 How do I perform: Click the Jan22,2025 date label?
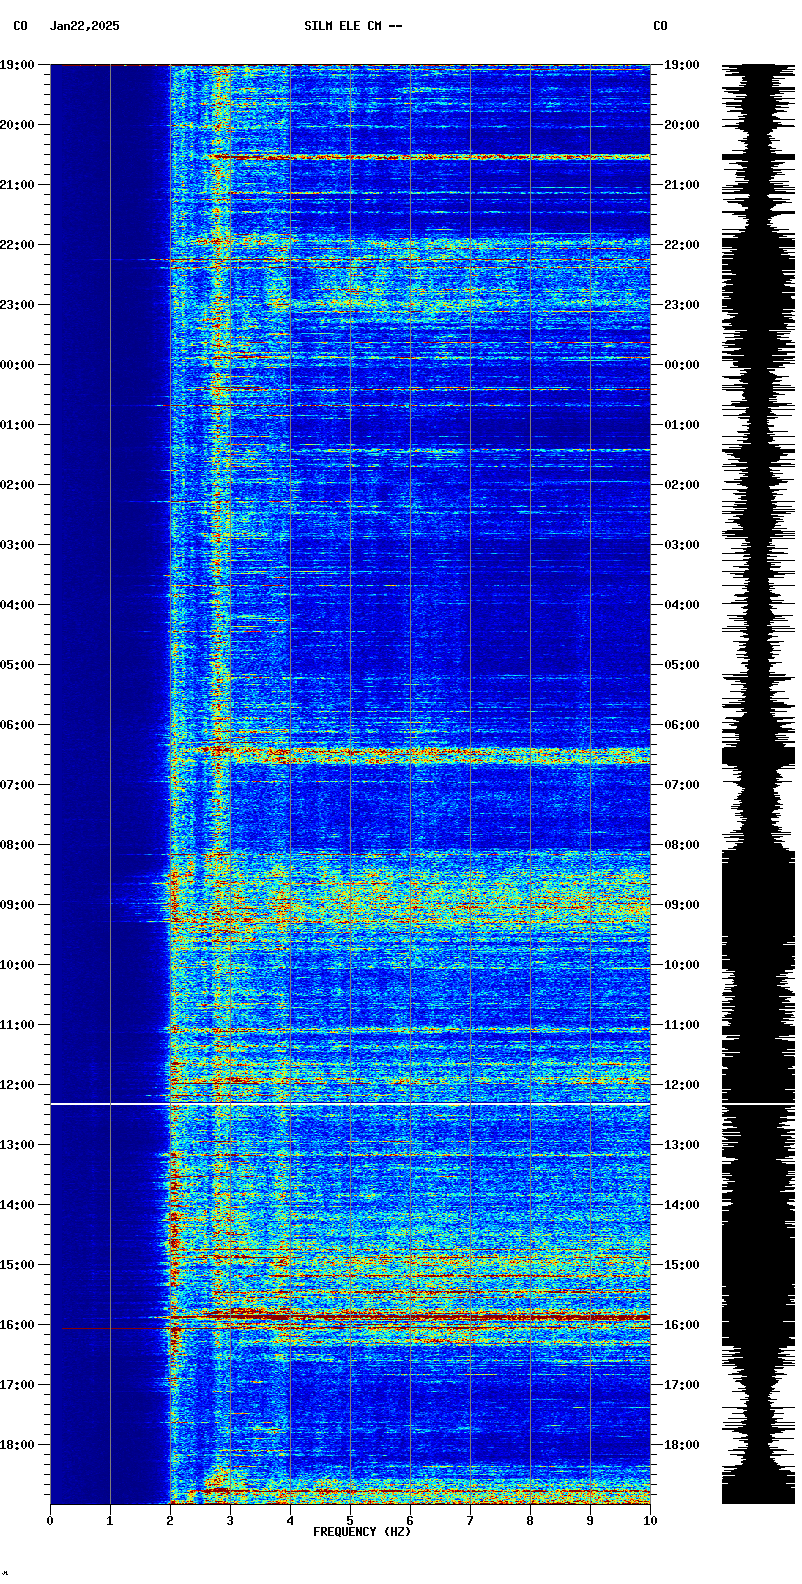(84, 26)
